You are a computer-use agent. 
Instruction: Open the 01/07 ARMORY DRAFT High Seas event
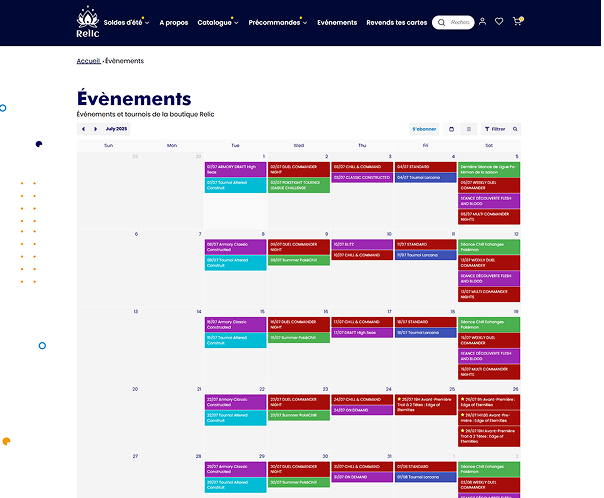[236, 168]
